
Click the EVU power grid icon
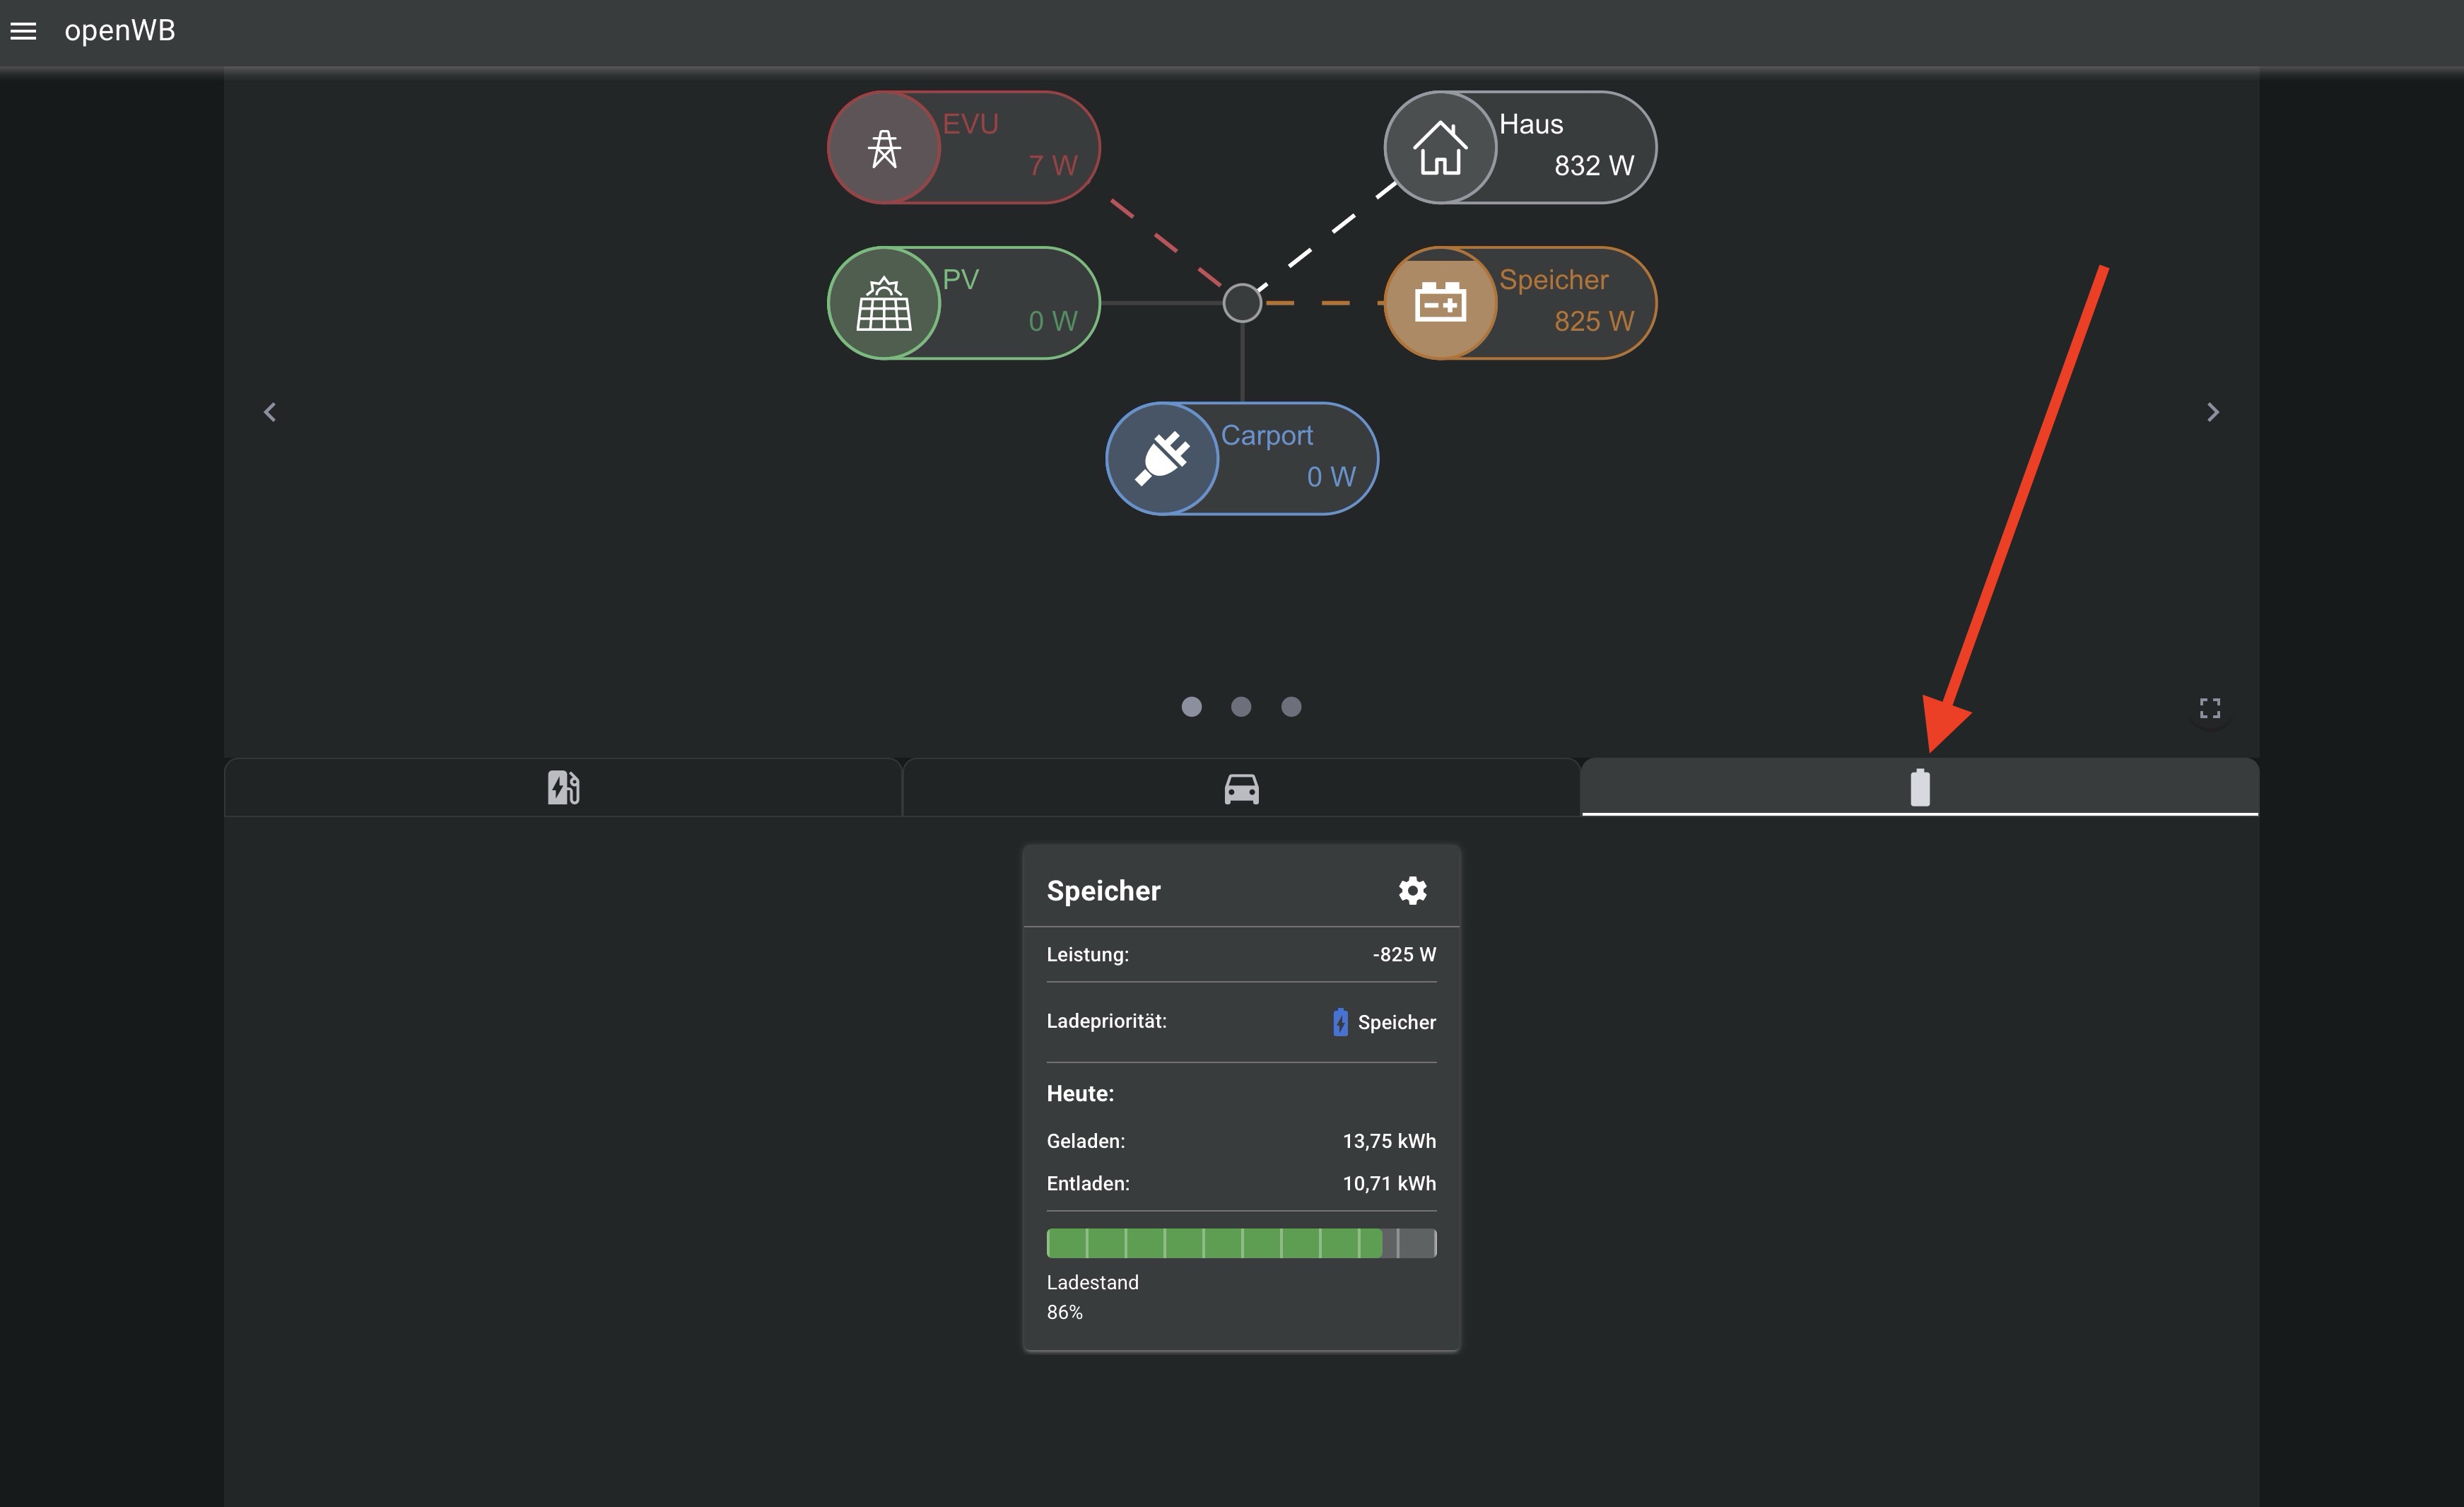tap(884, 148)
